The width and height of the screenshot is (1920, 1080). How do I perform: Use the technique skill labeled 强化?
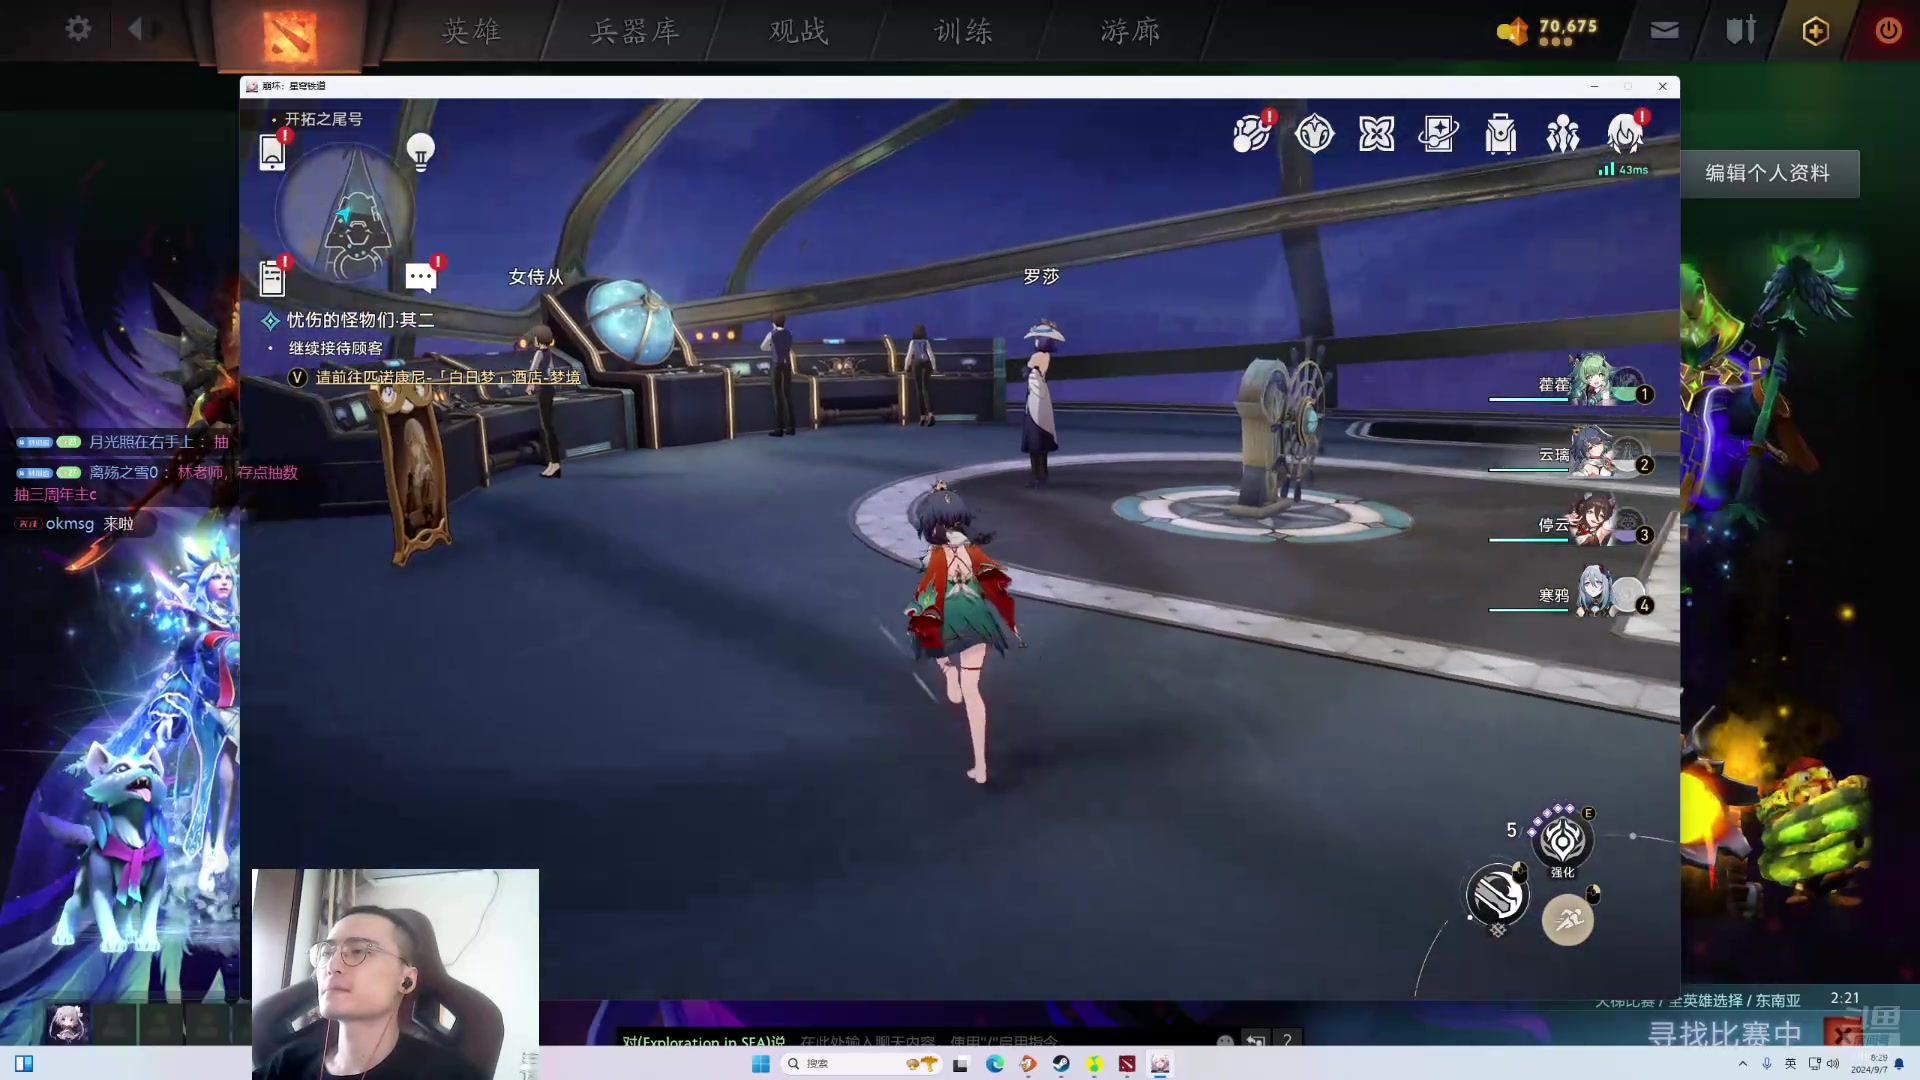[x=1562, y=842]
